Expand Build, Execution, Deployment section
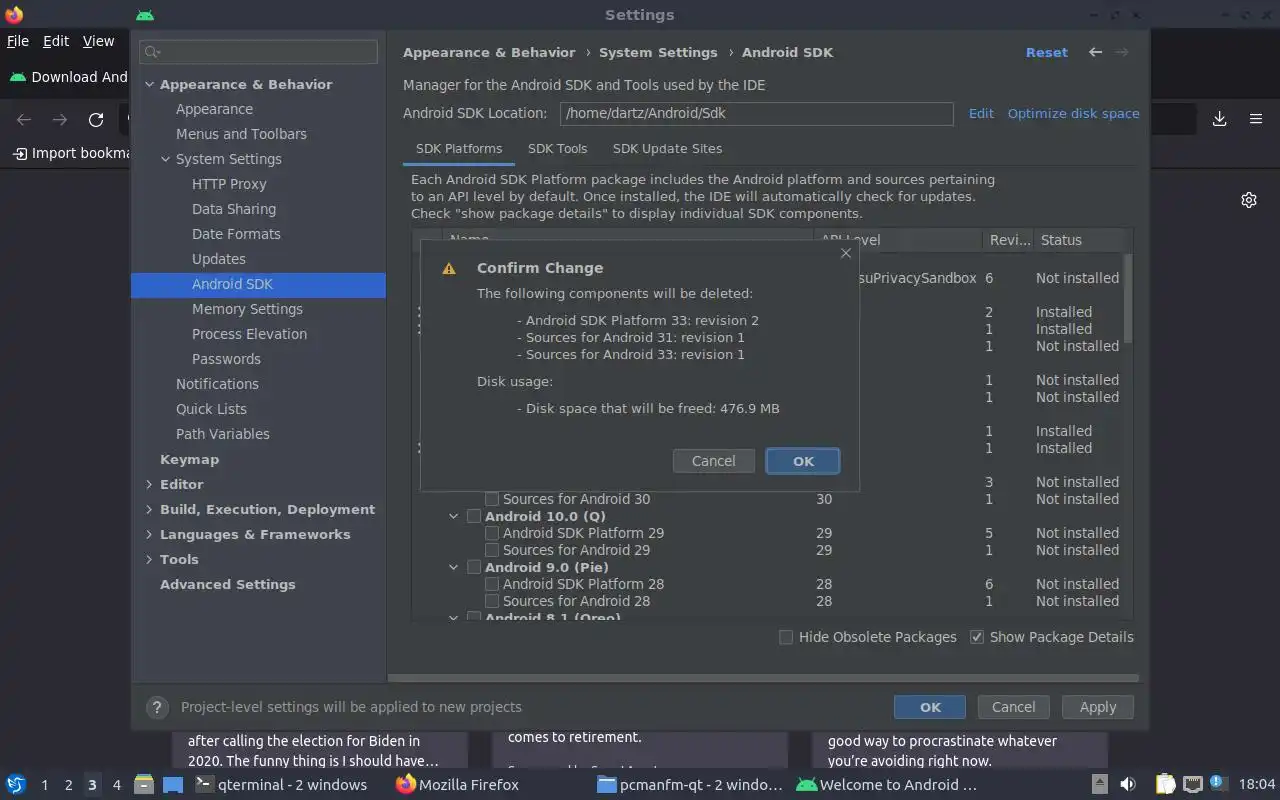This screenshot has height=800, width=1280. coord(149,509)
